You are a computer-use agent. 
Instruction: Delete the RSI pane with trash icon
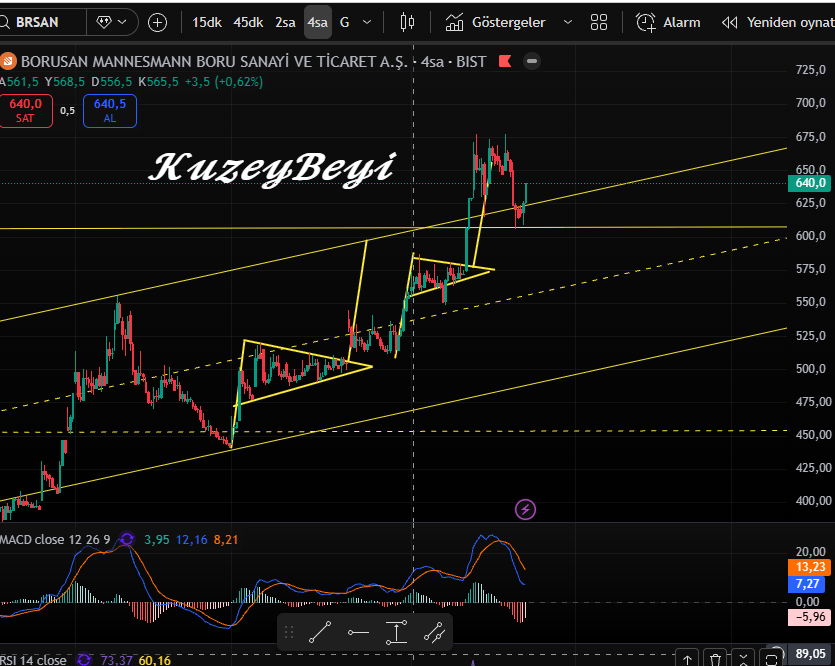(x=715, y=659)
